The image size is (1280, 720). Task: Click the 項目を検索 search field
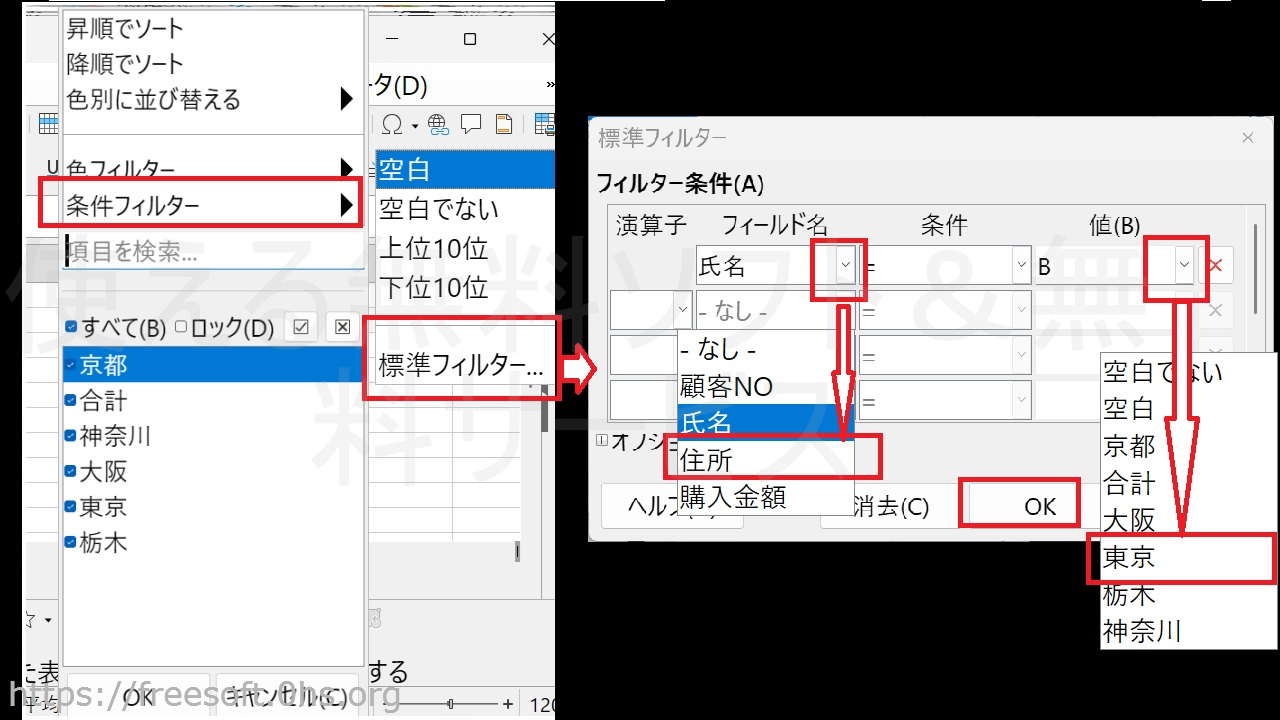[x=210, y=251]
